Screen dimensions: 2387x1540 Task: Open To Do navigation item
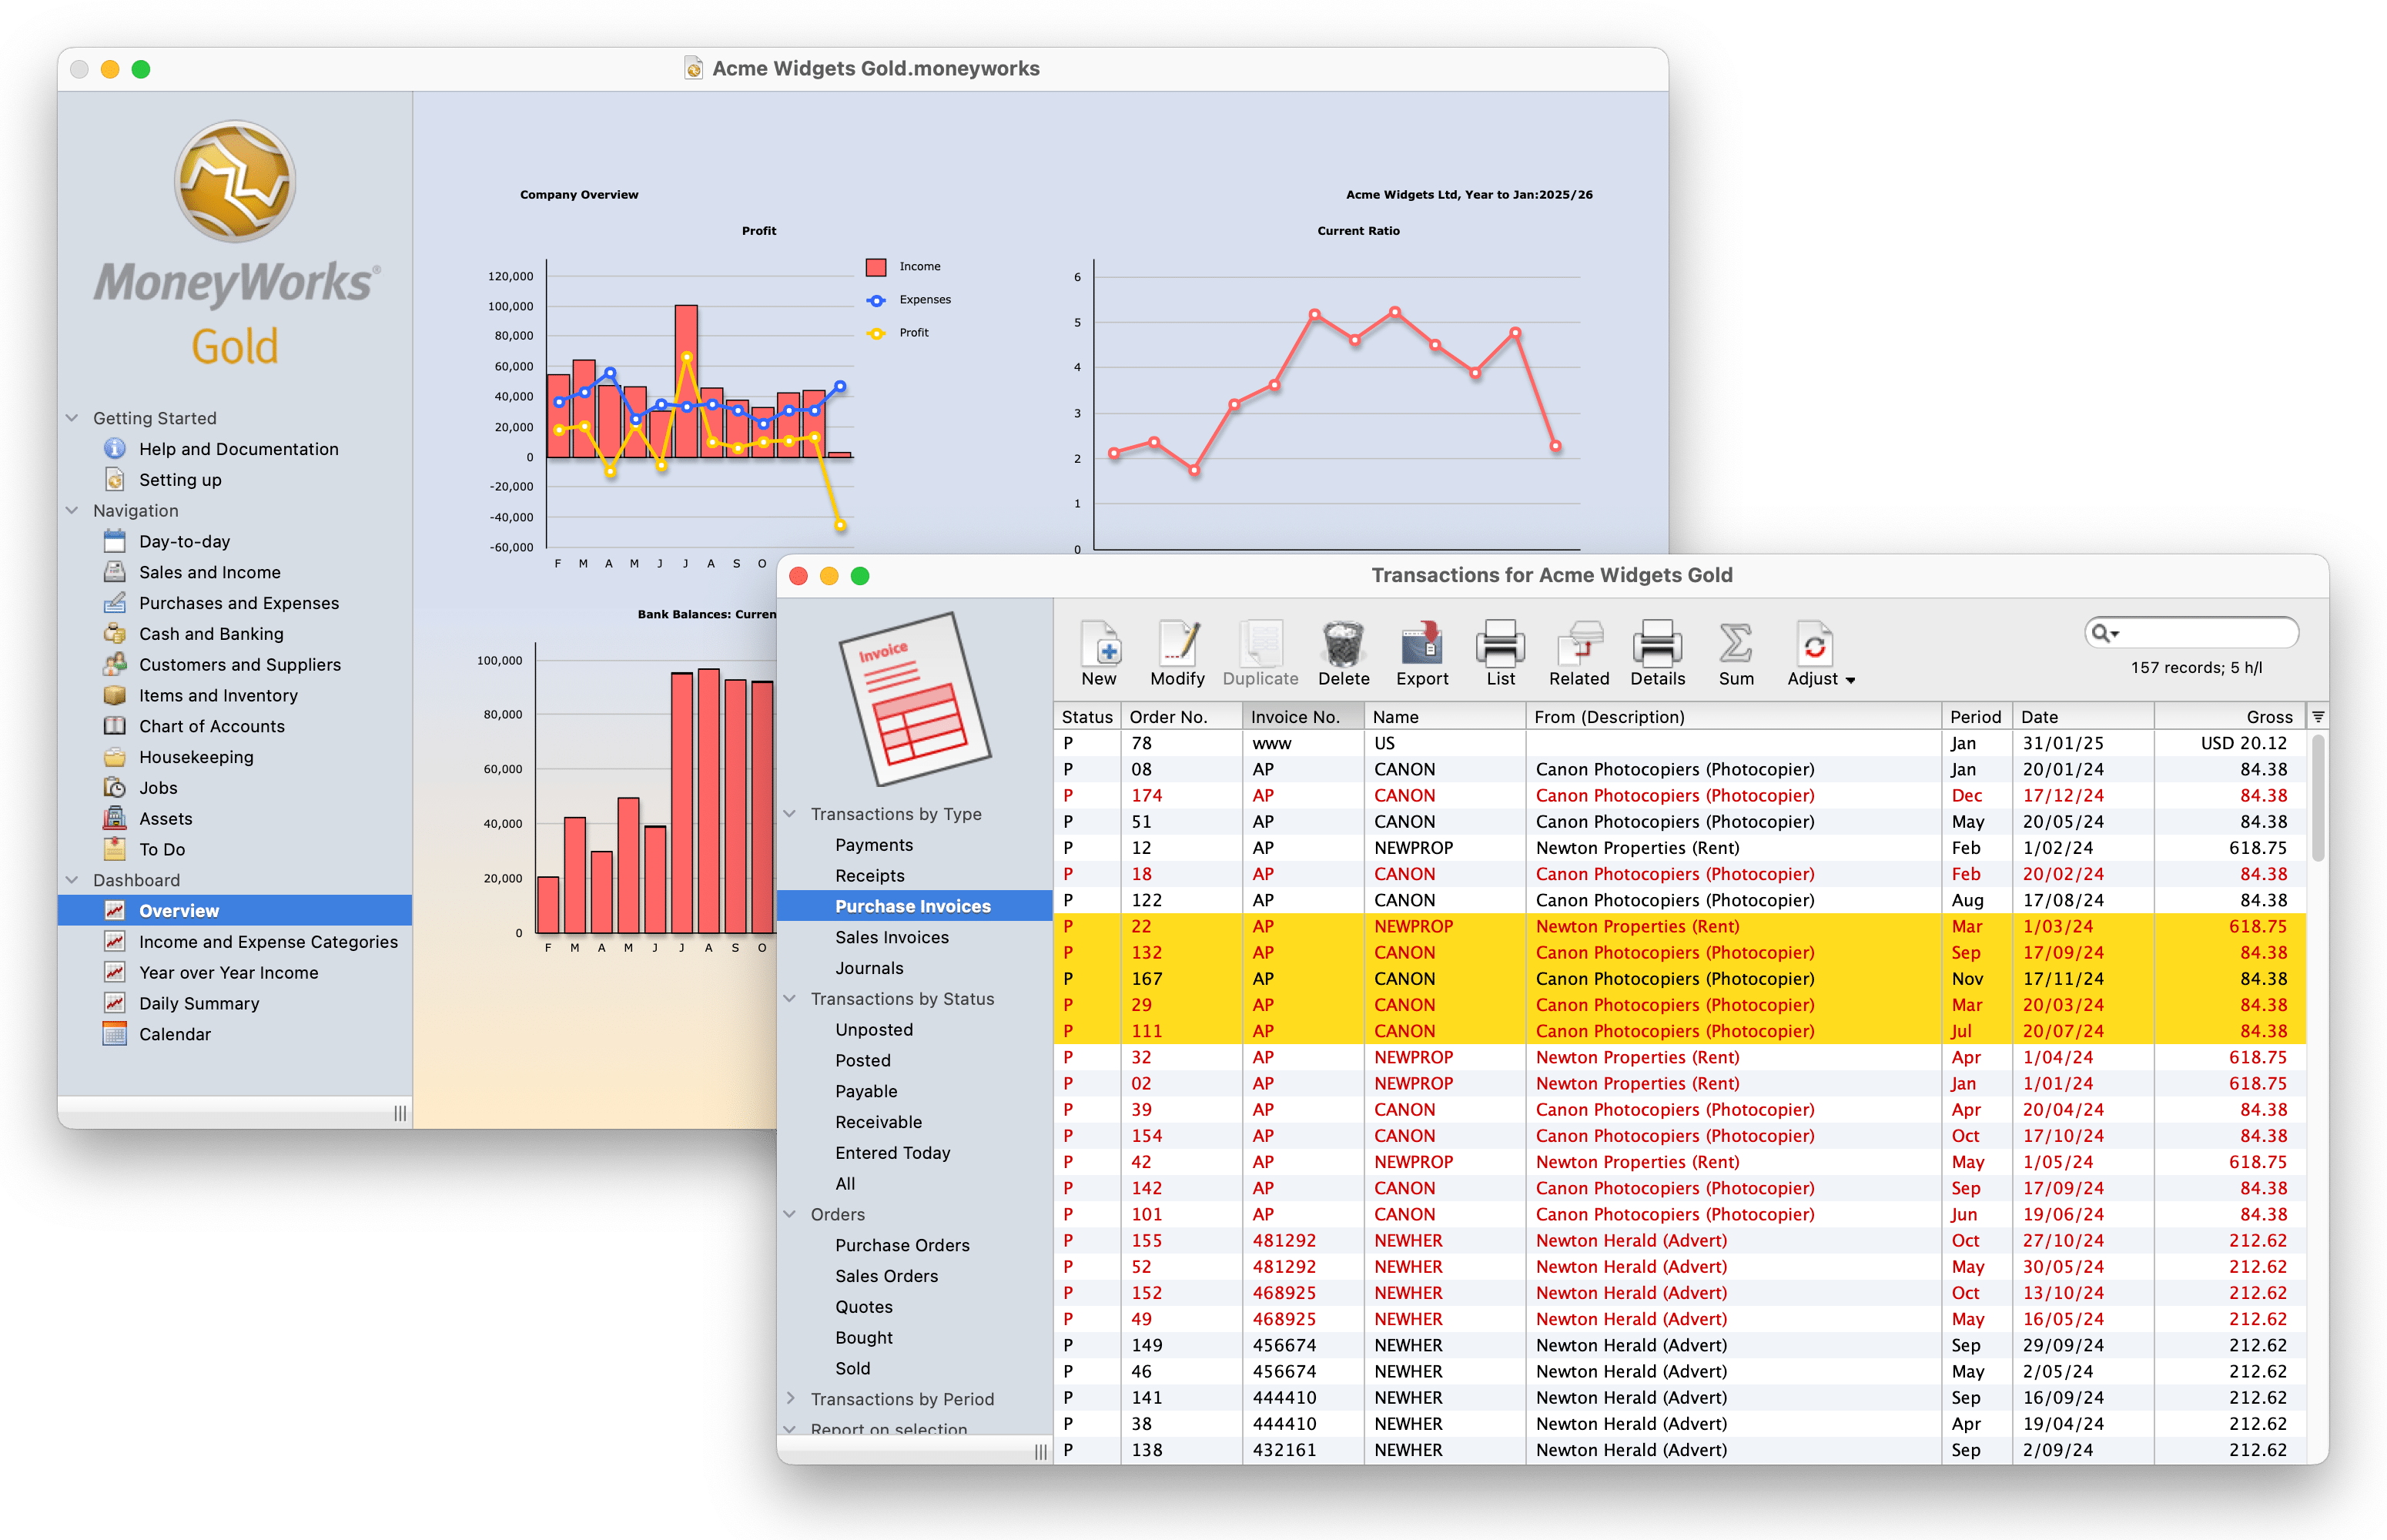tap(162, 850)
